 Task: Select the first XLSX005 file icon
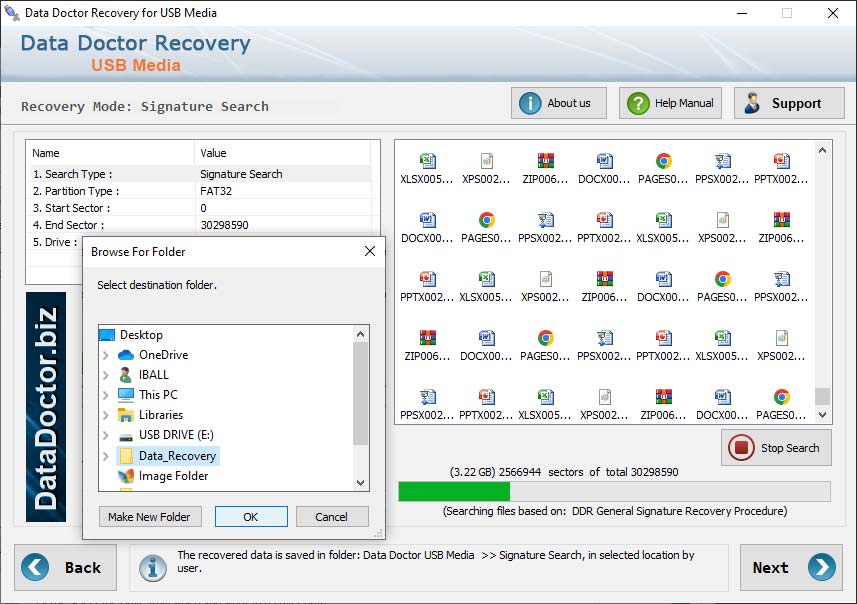(427, 161)
